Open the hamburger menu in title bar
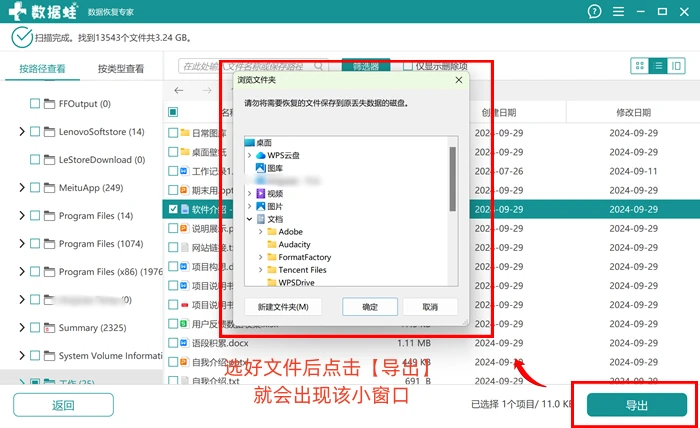Viewport: 700px width, 428px height. coord(618,12)
